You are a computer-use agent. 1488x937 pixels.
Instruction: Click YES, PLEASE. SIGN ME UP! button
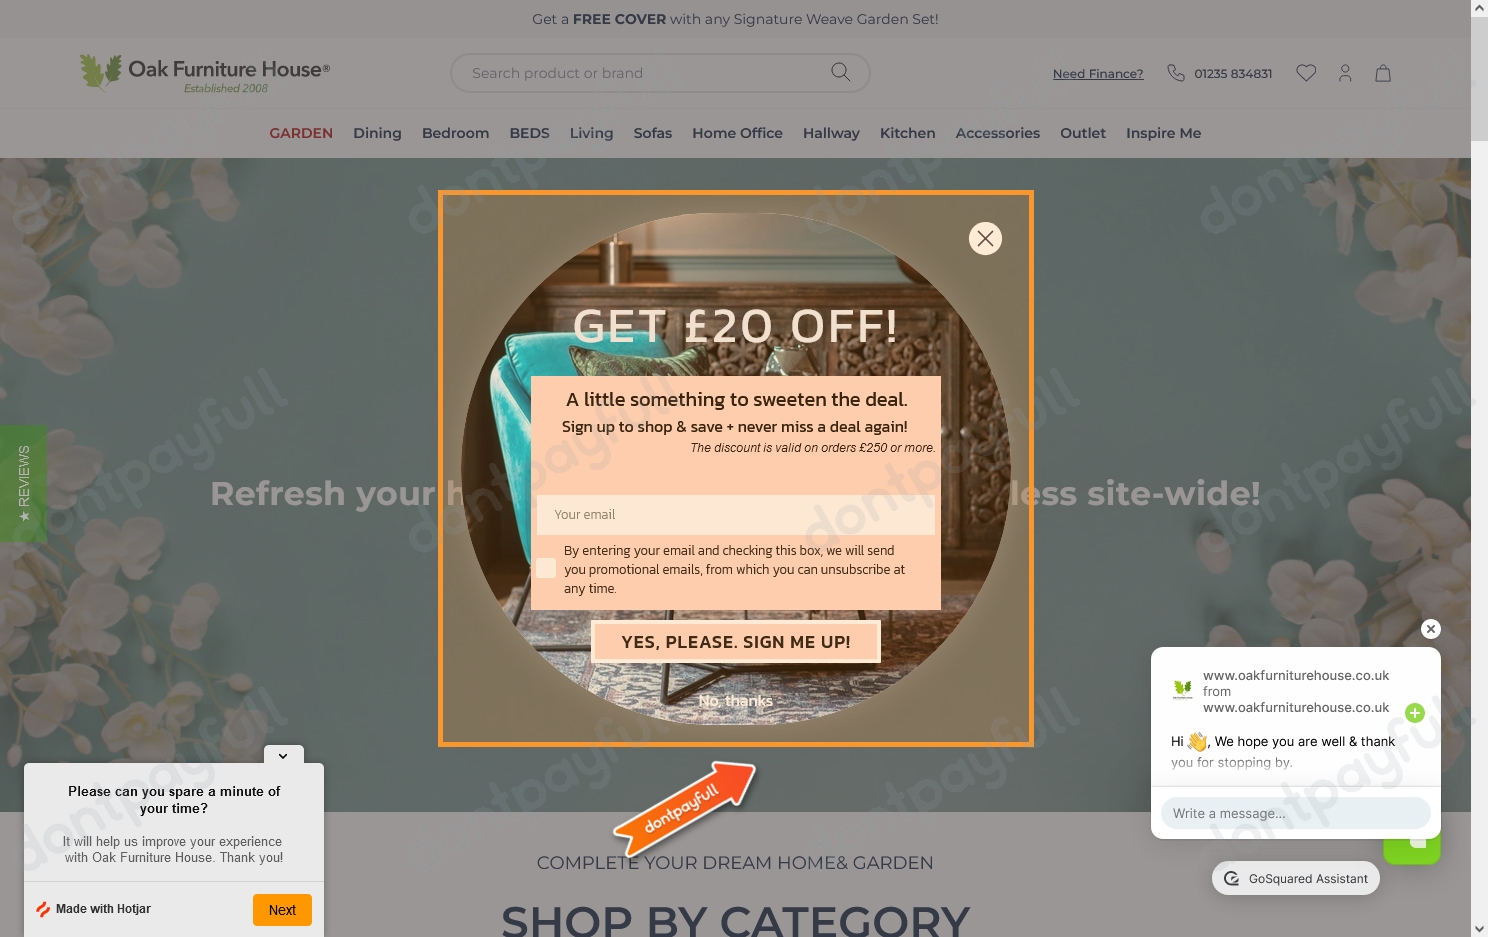736,642
